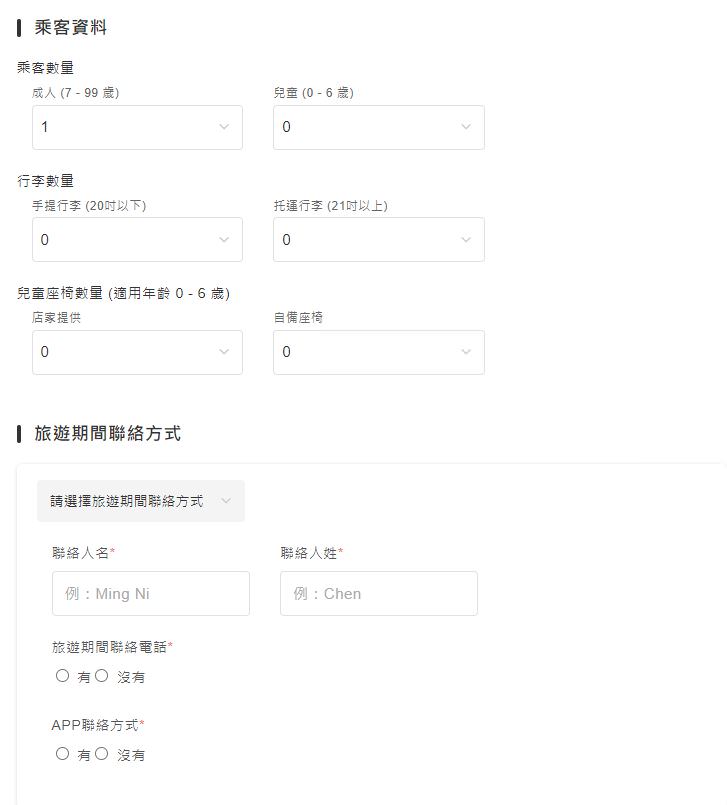The width and height of the screenshot is (727, 805).
Task: Click the 聯絡人名 input field
Action: (150, 593)
